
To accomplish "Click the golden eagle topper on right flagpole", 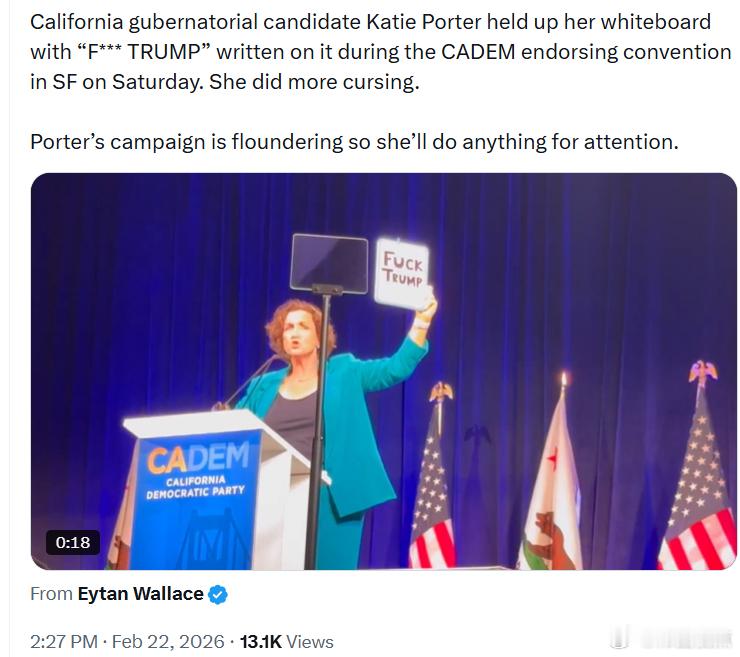I will pos(703,373).
